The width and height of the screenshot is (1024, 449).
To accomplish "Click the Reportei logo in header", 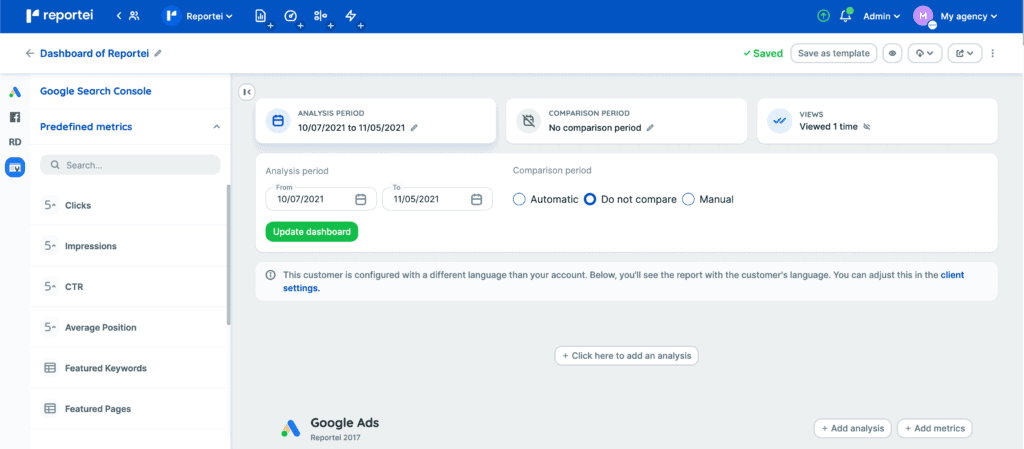I will (59, 16).
